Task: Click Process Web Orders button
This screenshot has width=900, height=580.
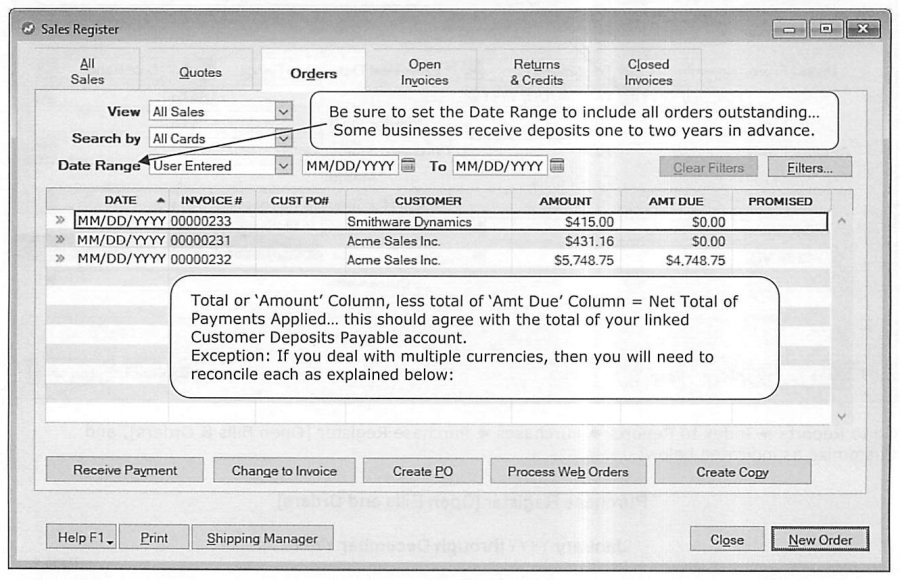Action: tap(568, 472)
